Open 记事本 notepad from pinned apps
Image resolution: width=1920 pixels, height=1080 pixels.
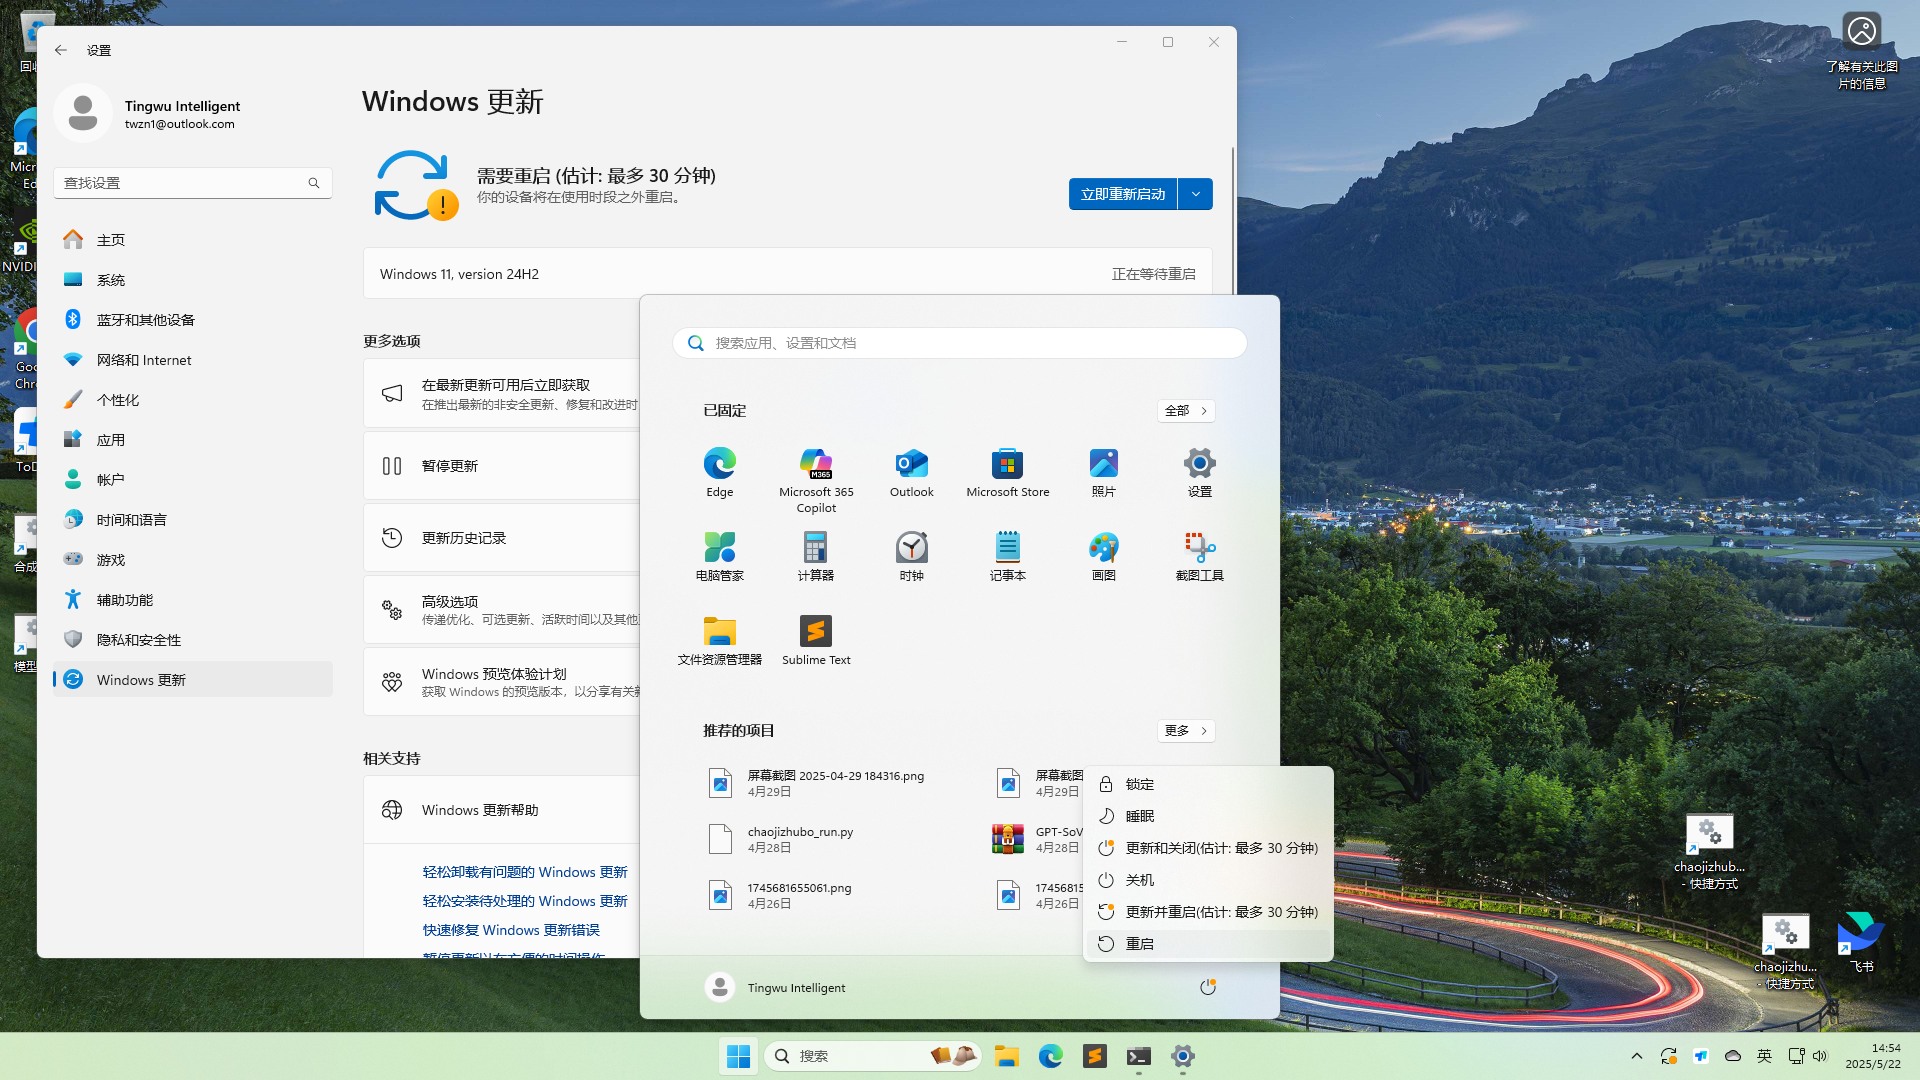click(1007, 556)
